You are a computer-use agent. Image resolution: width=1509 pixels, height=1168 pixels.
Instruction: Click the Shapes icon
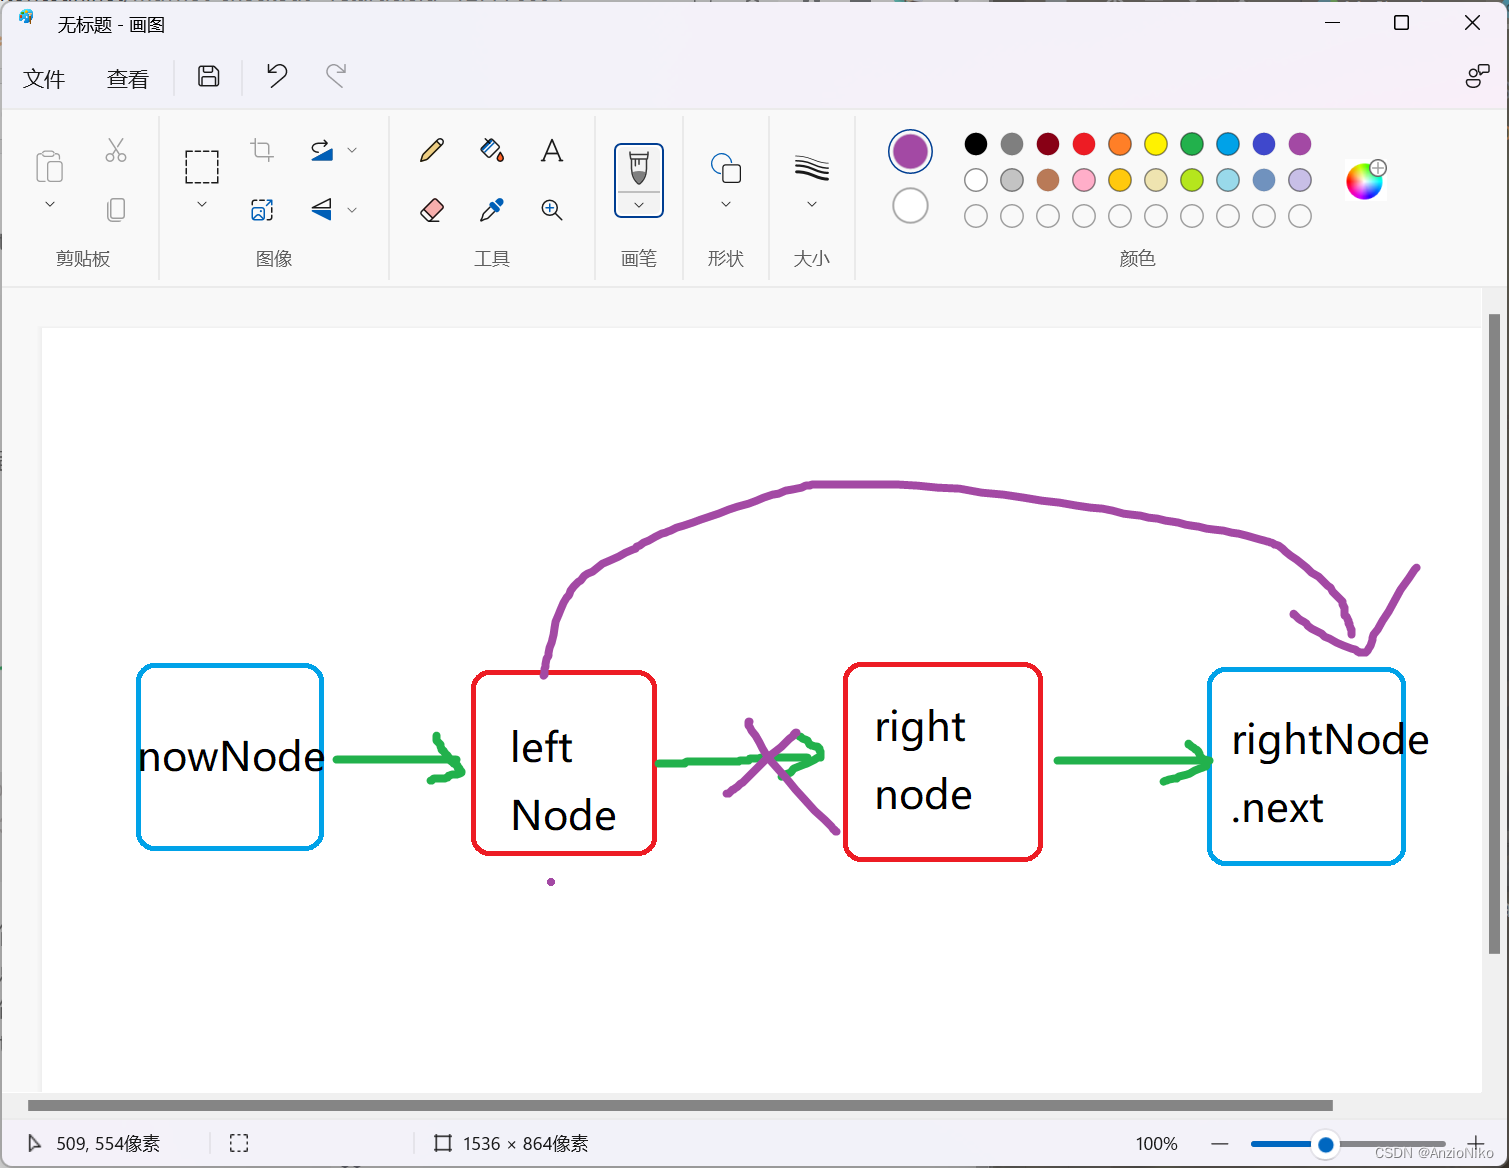point(726,168)
